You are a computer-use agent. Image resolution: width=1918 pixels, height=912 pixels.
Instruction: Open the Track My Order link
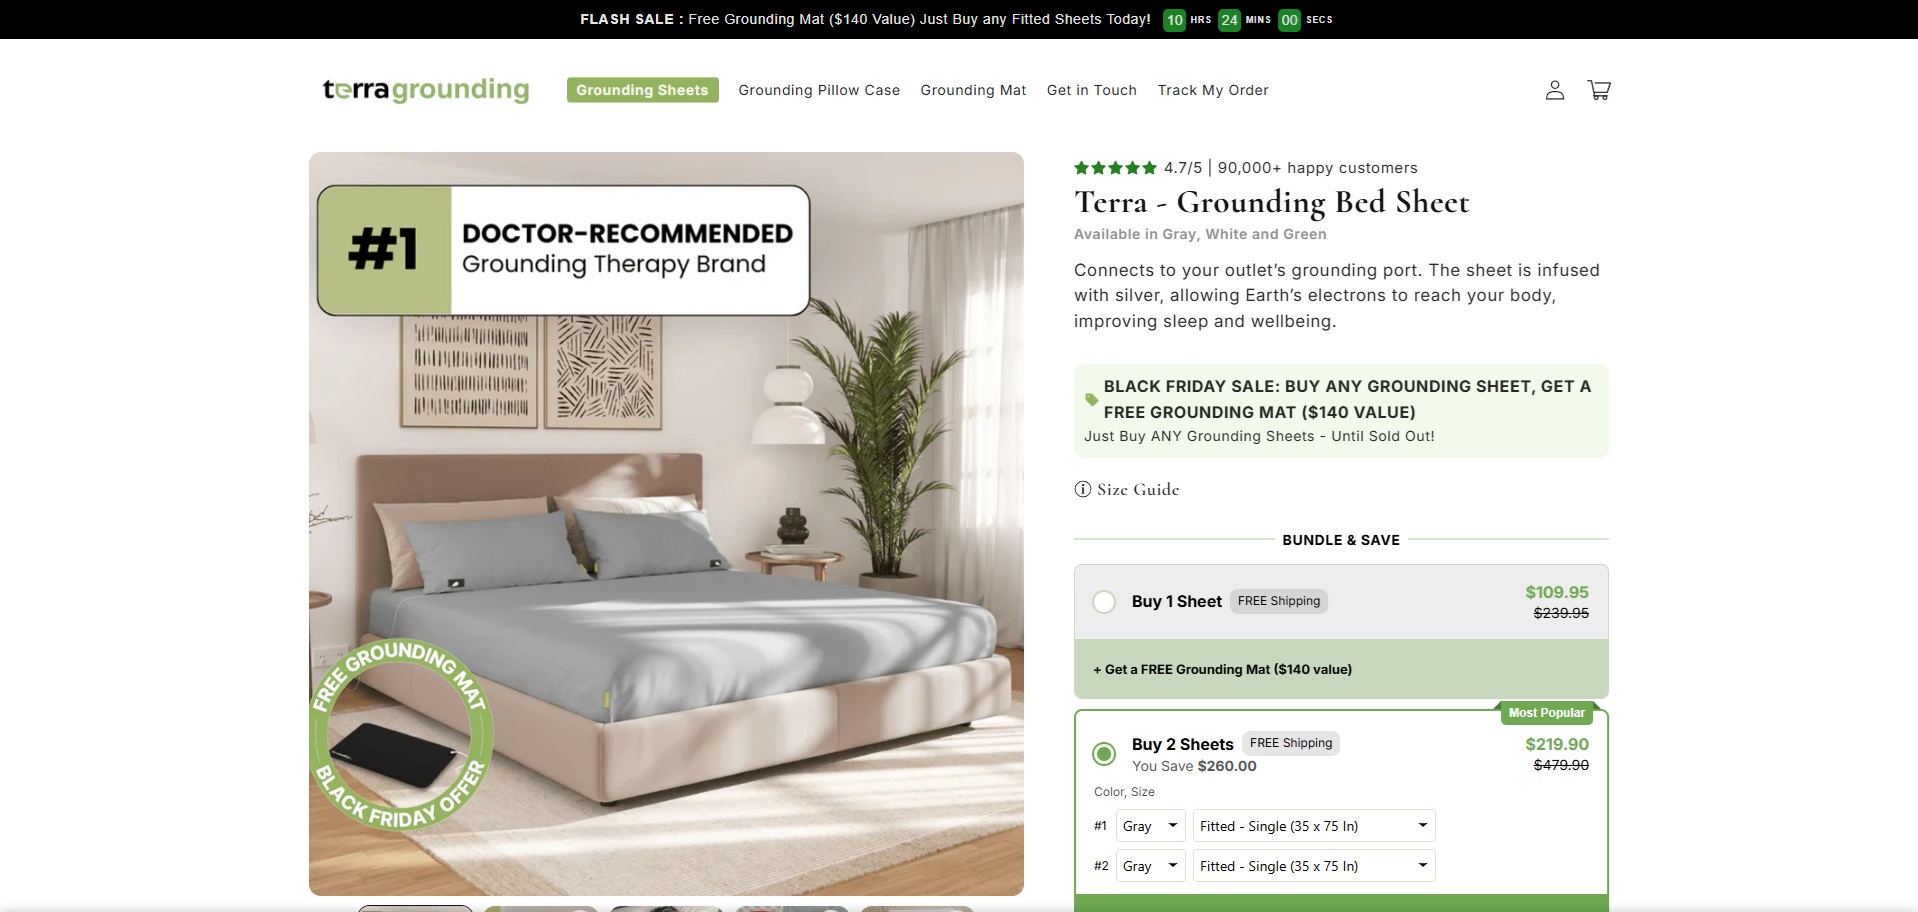click(1213, 90)
